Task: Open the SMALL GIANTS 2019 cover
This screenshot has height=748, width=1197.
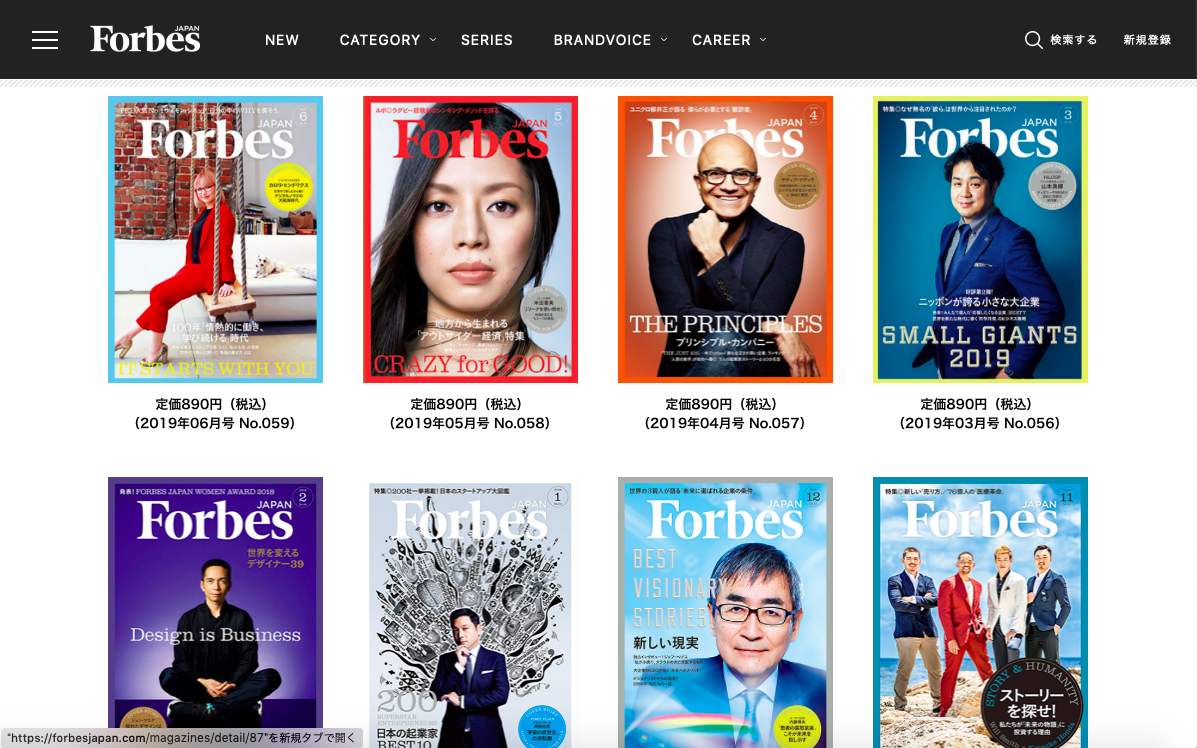Action: [x=980, y=239]
